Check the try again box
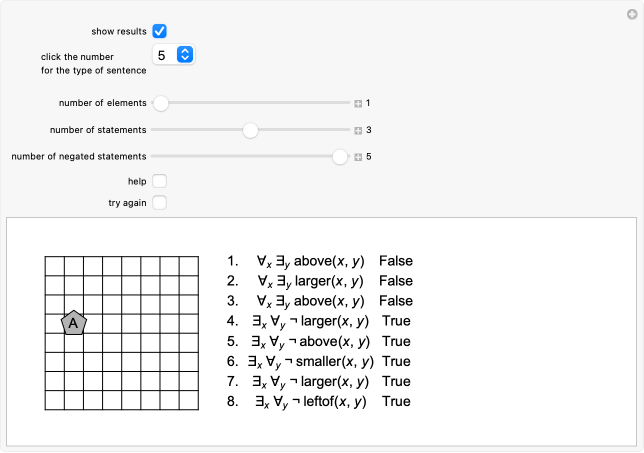644x453 pixels. pos(160,203)
